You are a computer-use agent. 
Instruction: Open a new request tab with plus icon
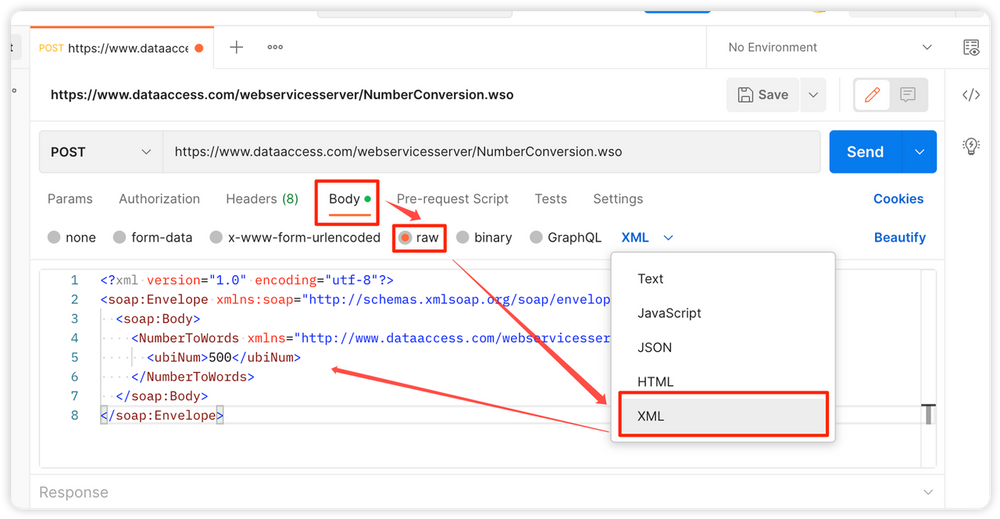click(x=237, y=47)
